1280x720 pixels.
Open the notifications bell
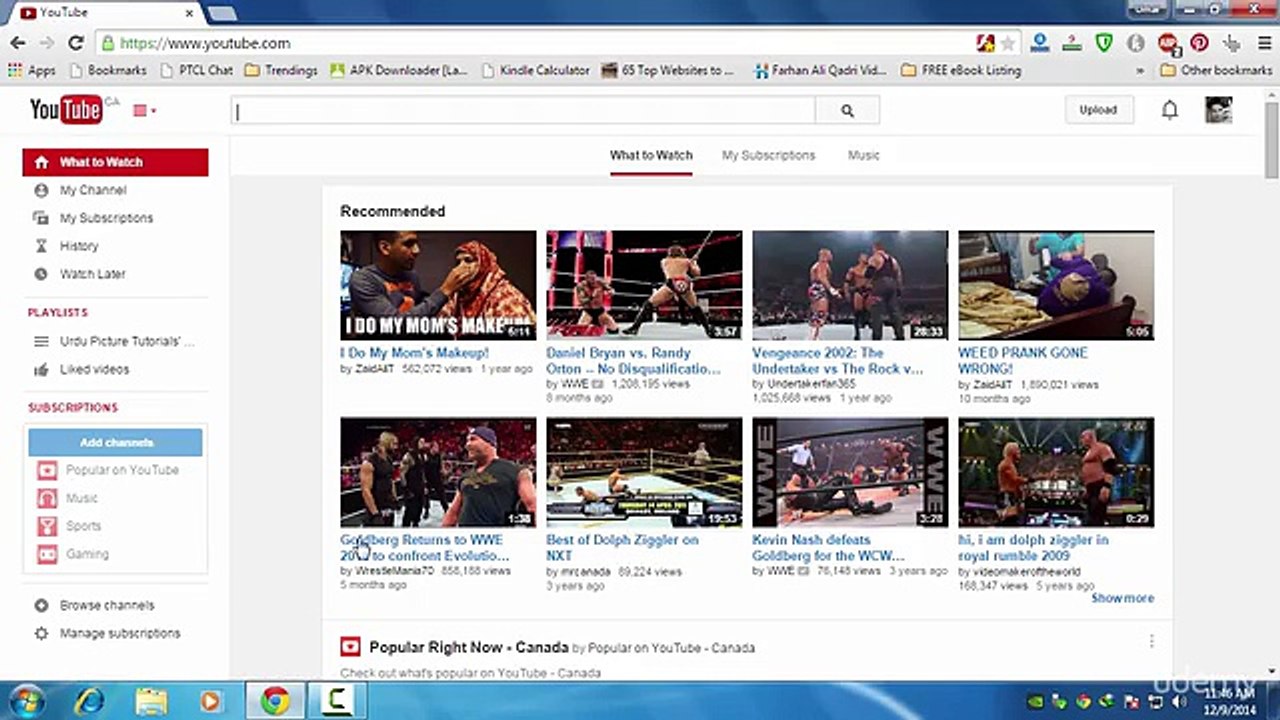click(x=1169, y=110)
